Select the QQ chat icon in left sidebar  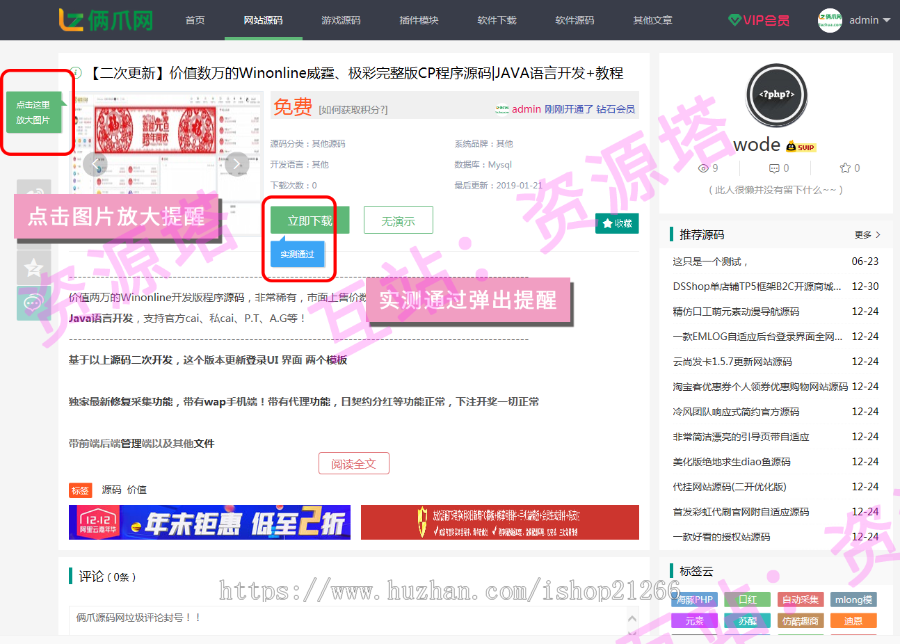(34, 192)
